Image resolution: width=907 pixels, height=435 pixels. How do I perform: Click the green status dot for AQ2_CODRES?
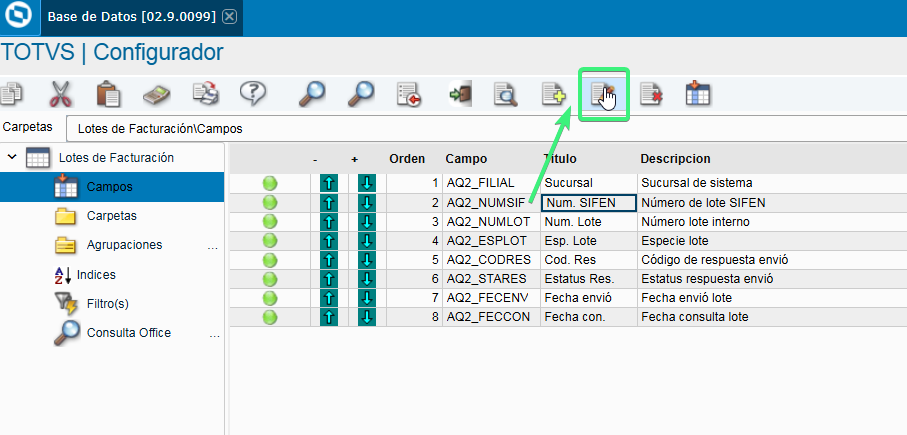(x=270, y=260)
